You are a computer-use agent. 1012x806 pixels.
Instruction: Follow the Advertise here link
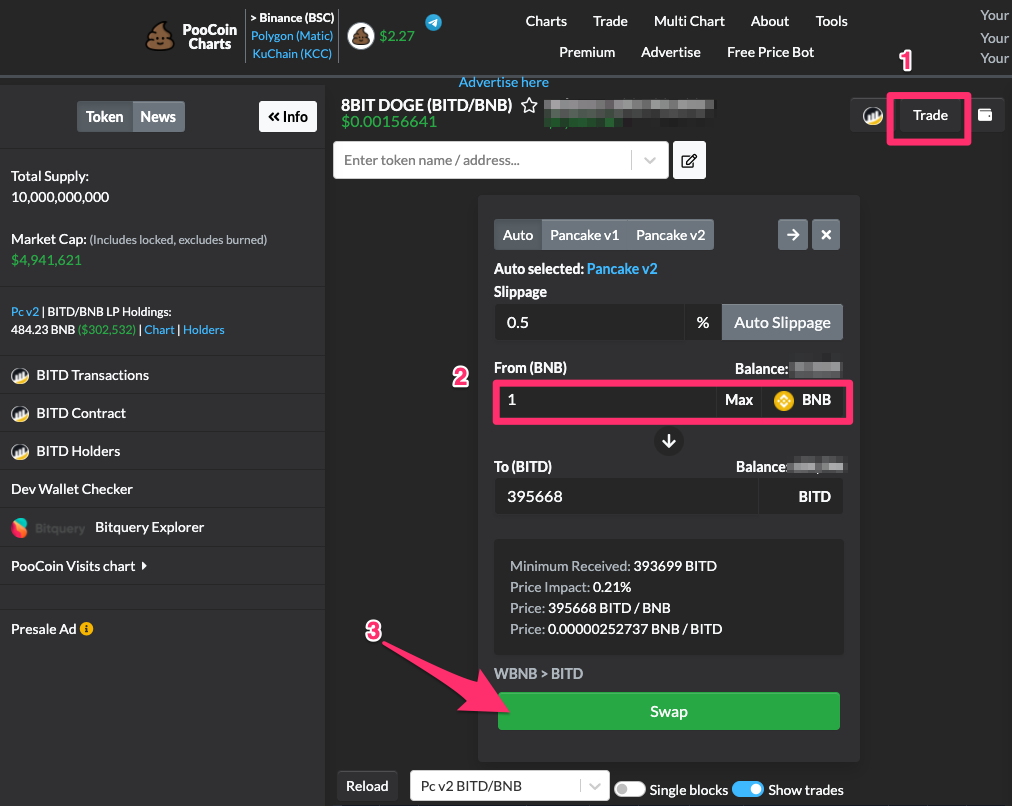click(x=503, y=83)
